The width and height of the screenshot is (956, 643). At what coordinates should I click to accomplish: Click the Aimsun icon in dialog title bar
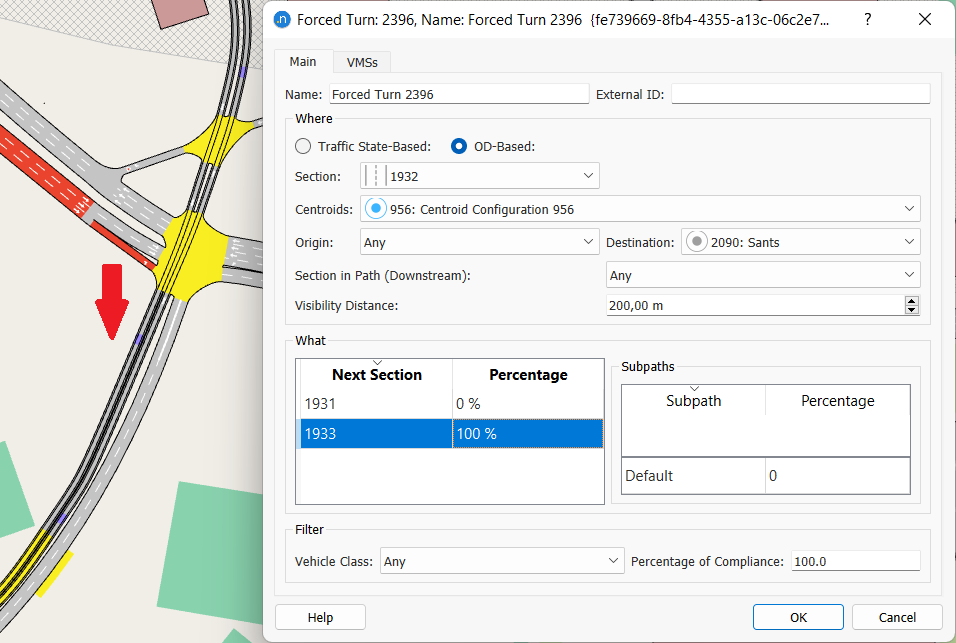pyautogui.click(x=282, y=19)
